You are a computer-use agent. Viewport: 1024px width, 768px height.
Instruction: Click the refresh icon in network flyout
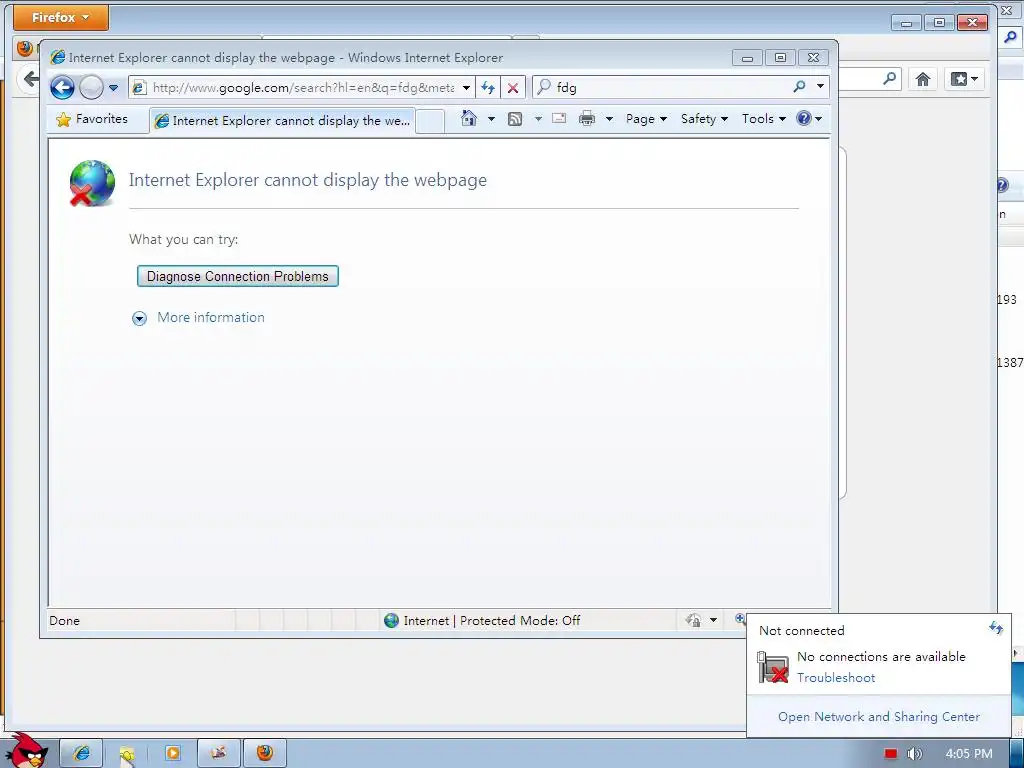(x=996, y=628)
